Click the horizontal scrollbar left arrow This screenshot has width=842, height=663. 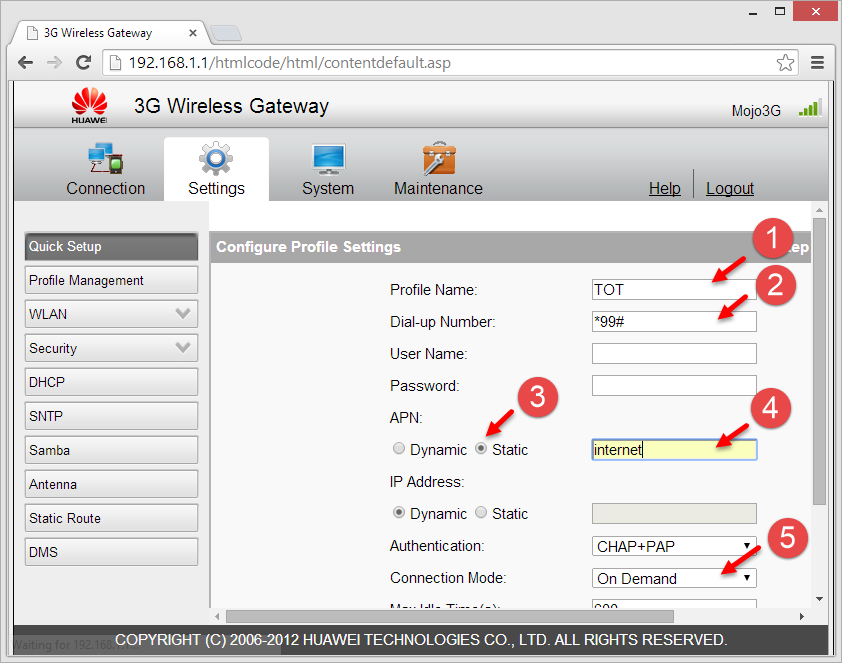coord(217,616)
